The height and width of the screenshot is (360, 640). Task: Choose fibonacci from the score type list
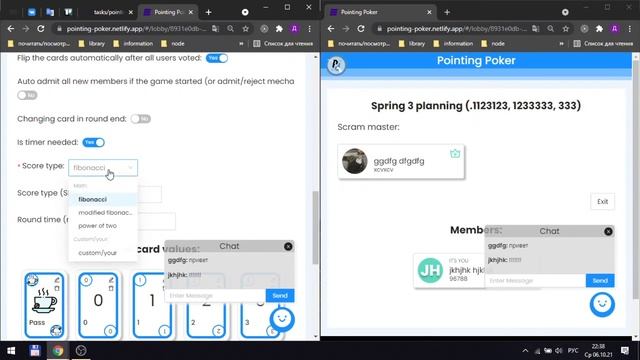tap(103, 199)
